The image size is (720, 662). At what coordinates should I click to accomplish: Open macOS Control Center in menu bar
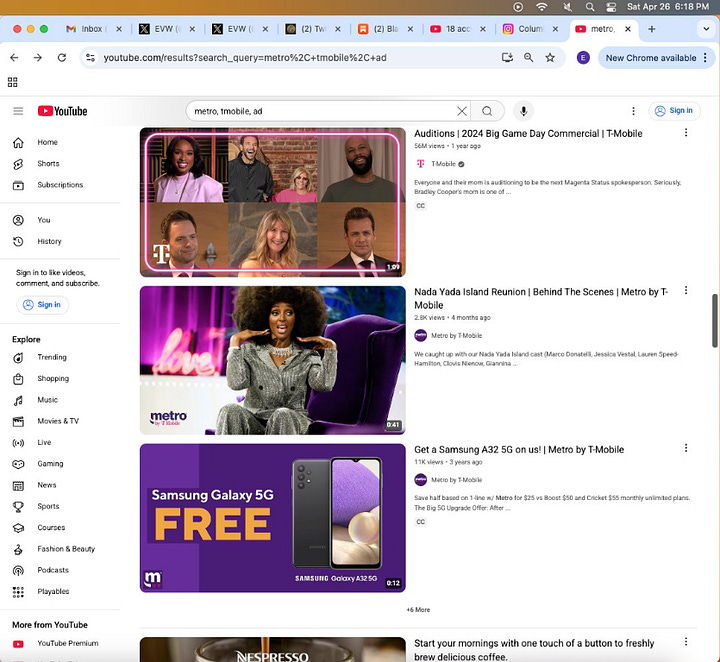[611, 6]
